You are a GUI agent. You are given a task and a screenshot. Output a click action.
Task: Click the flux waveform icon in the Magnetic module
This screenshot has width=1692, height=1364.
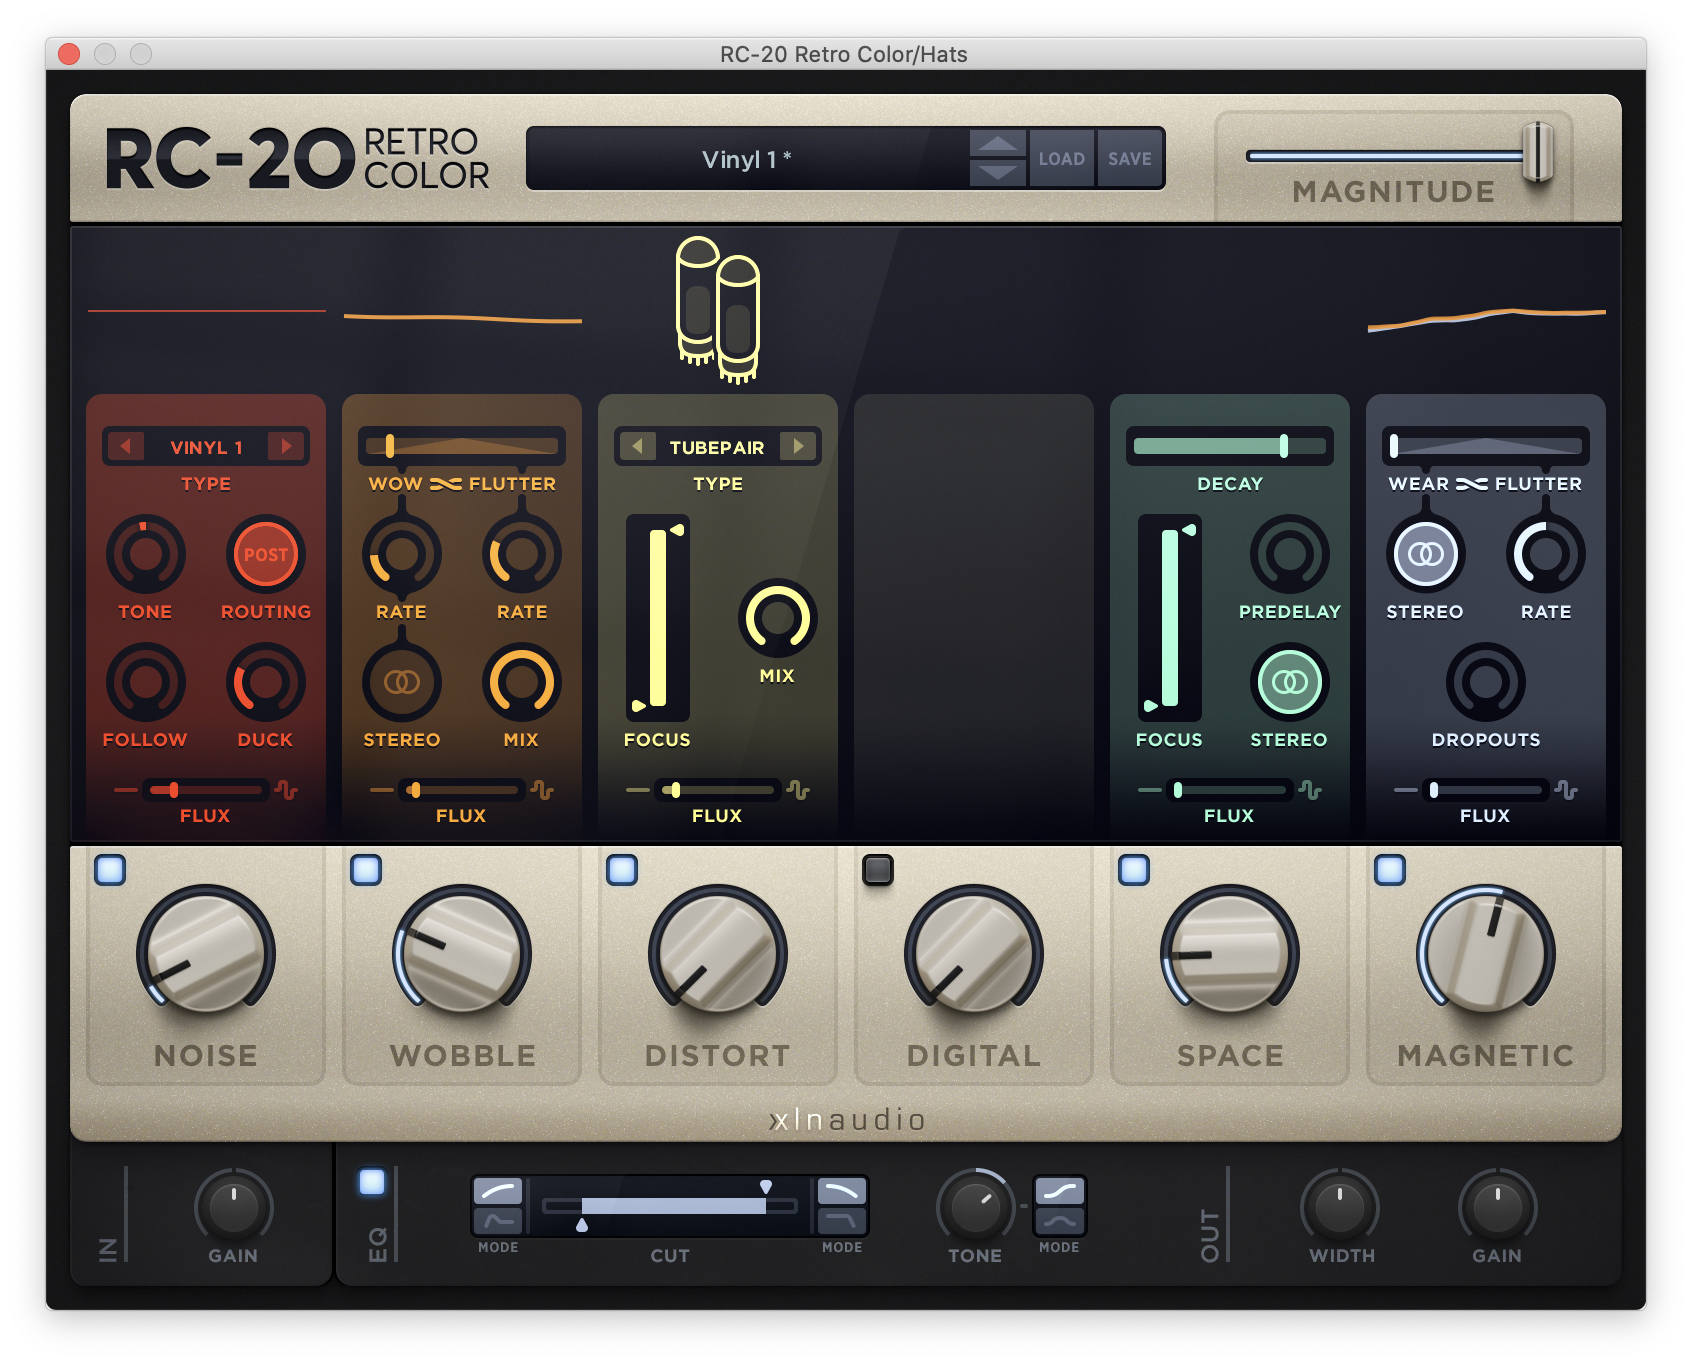[1566, 790]
